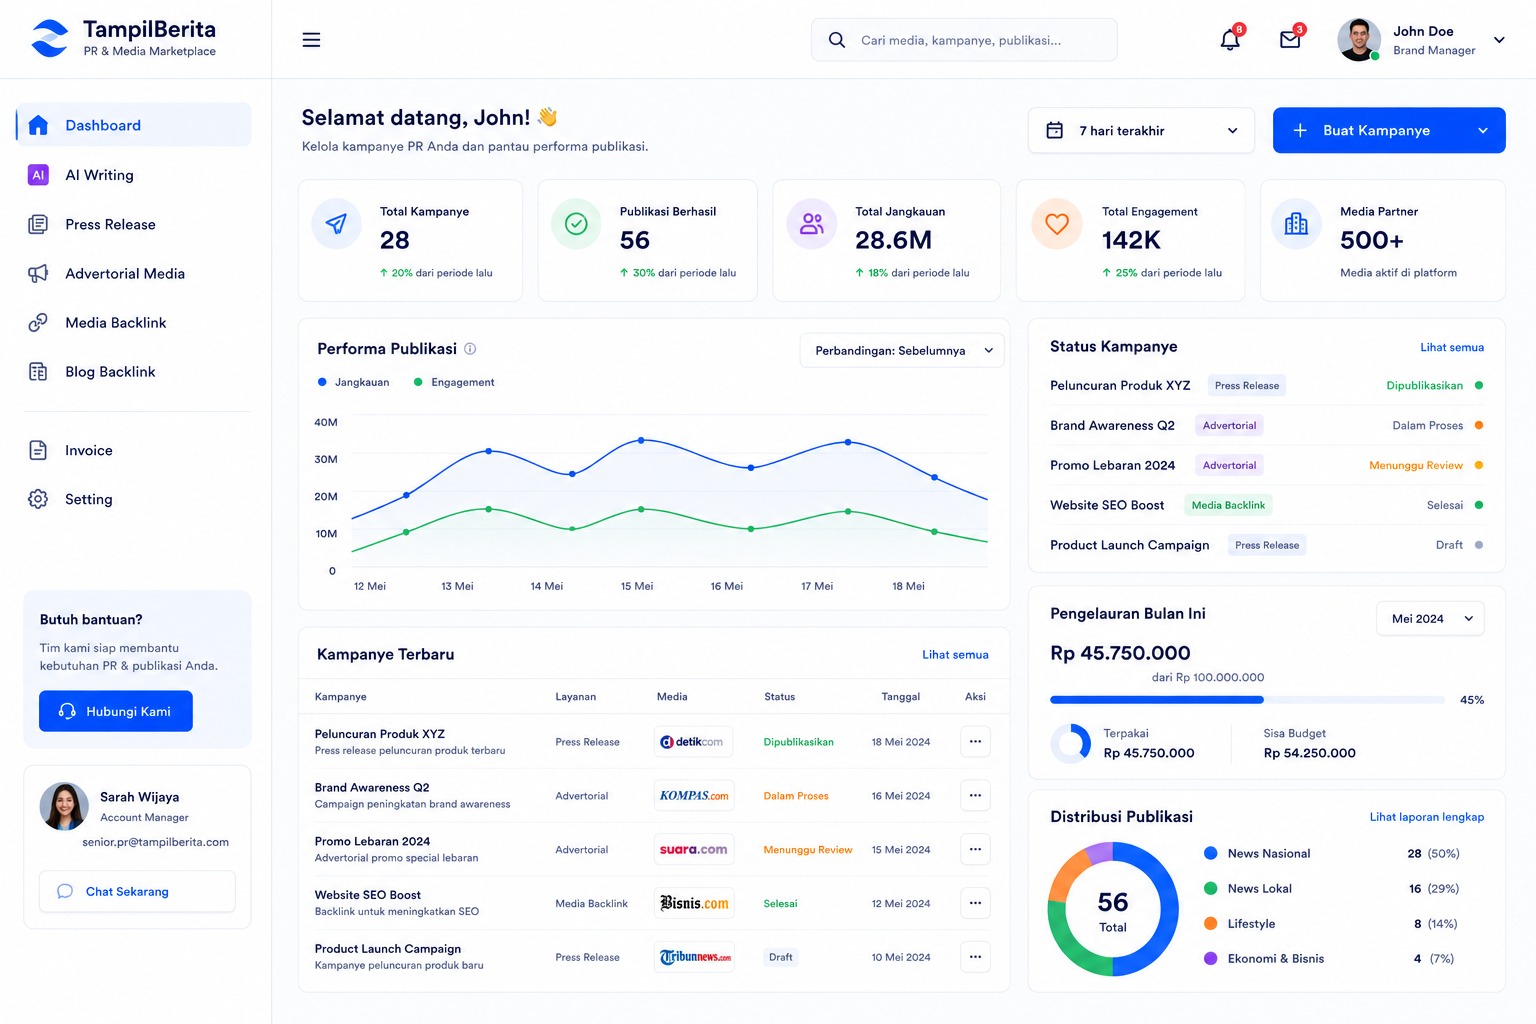The height and width of the screenshot is (1024, 1536).
Task: Click the Publikasi Berhasil checkmark icon
Action: [576, 224]
